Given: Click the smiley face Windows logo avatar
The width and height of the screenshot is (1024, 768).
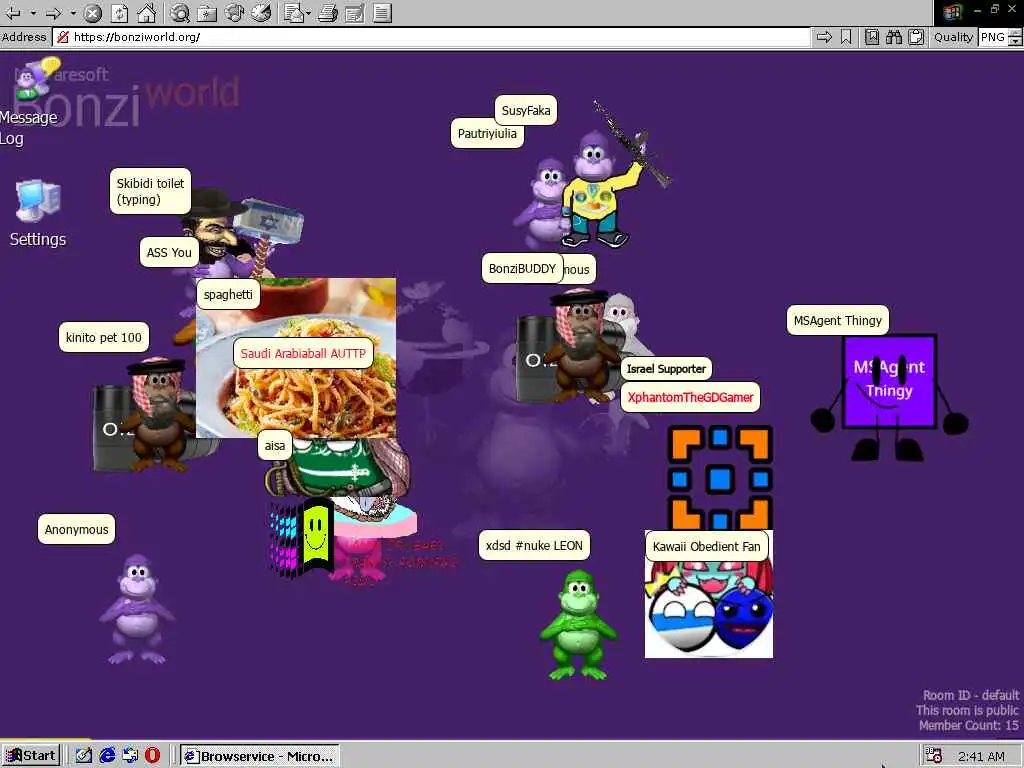Looking at the screenshot, I should pos(304,537).
